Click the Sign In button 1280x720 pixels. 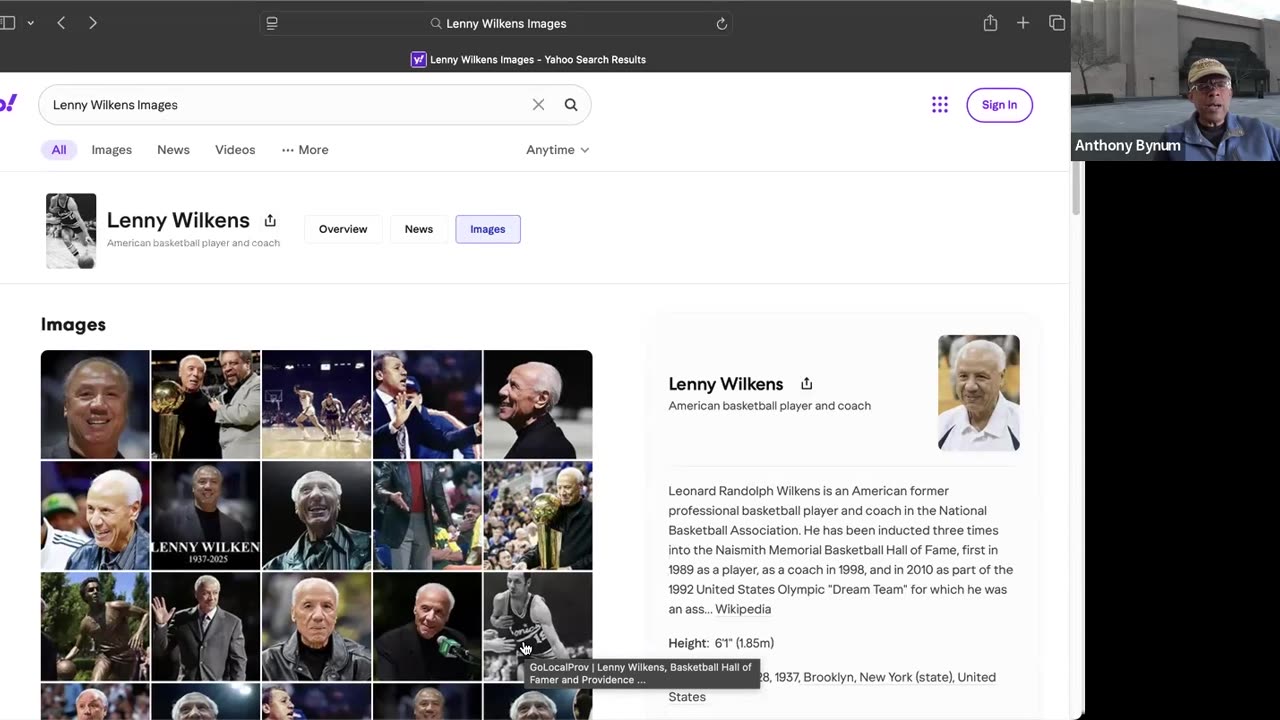pyautogui.click(x=999, y=105)
